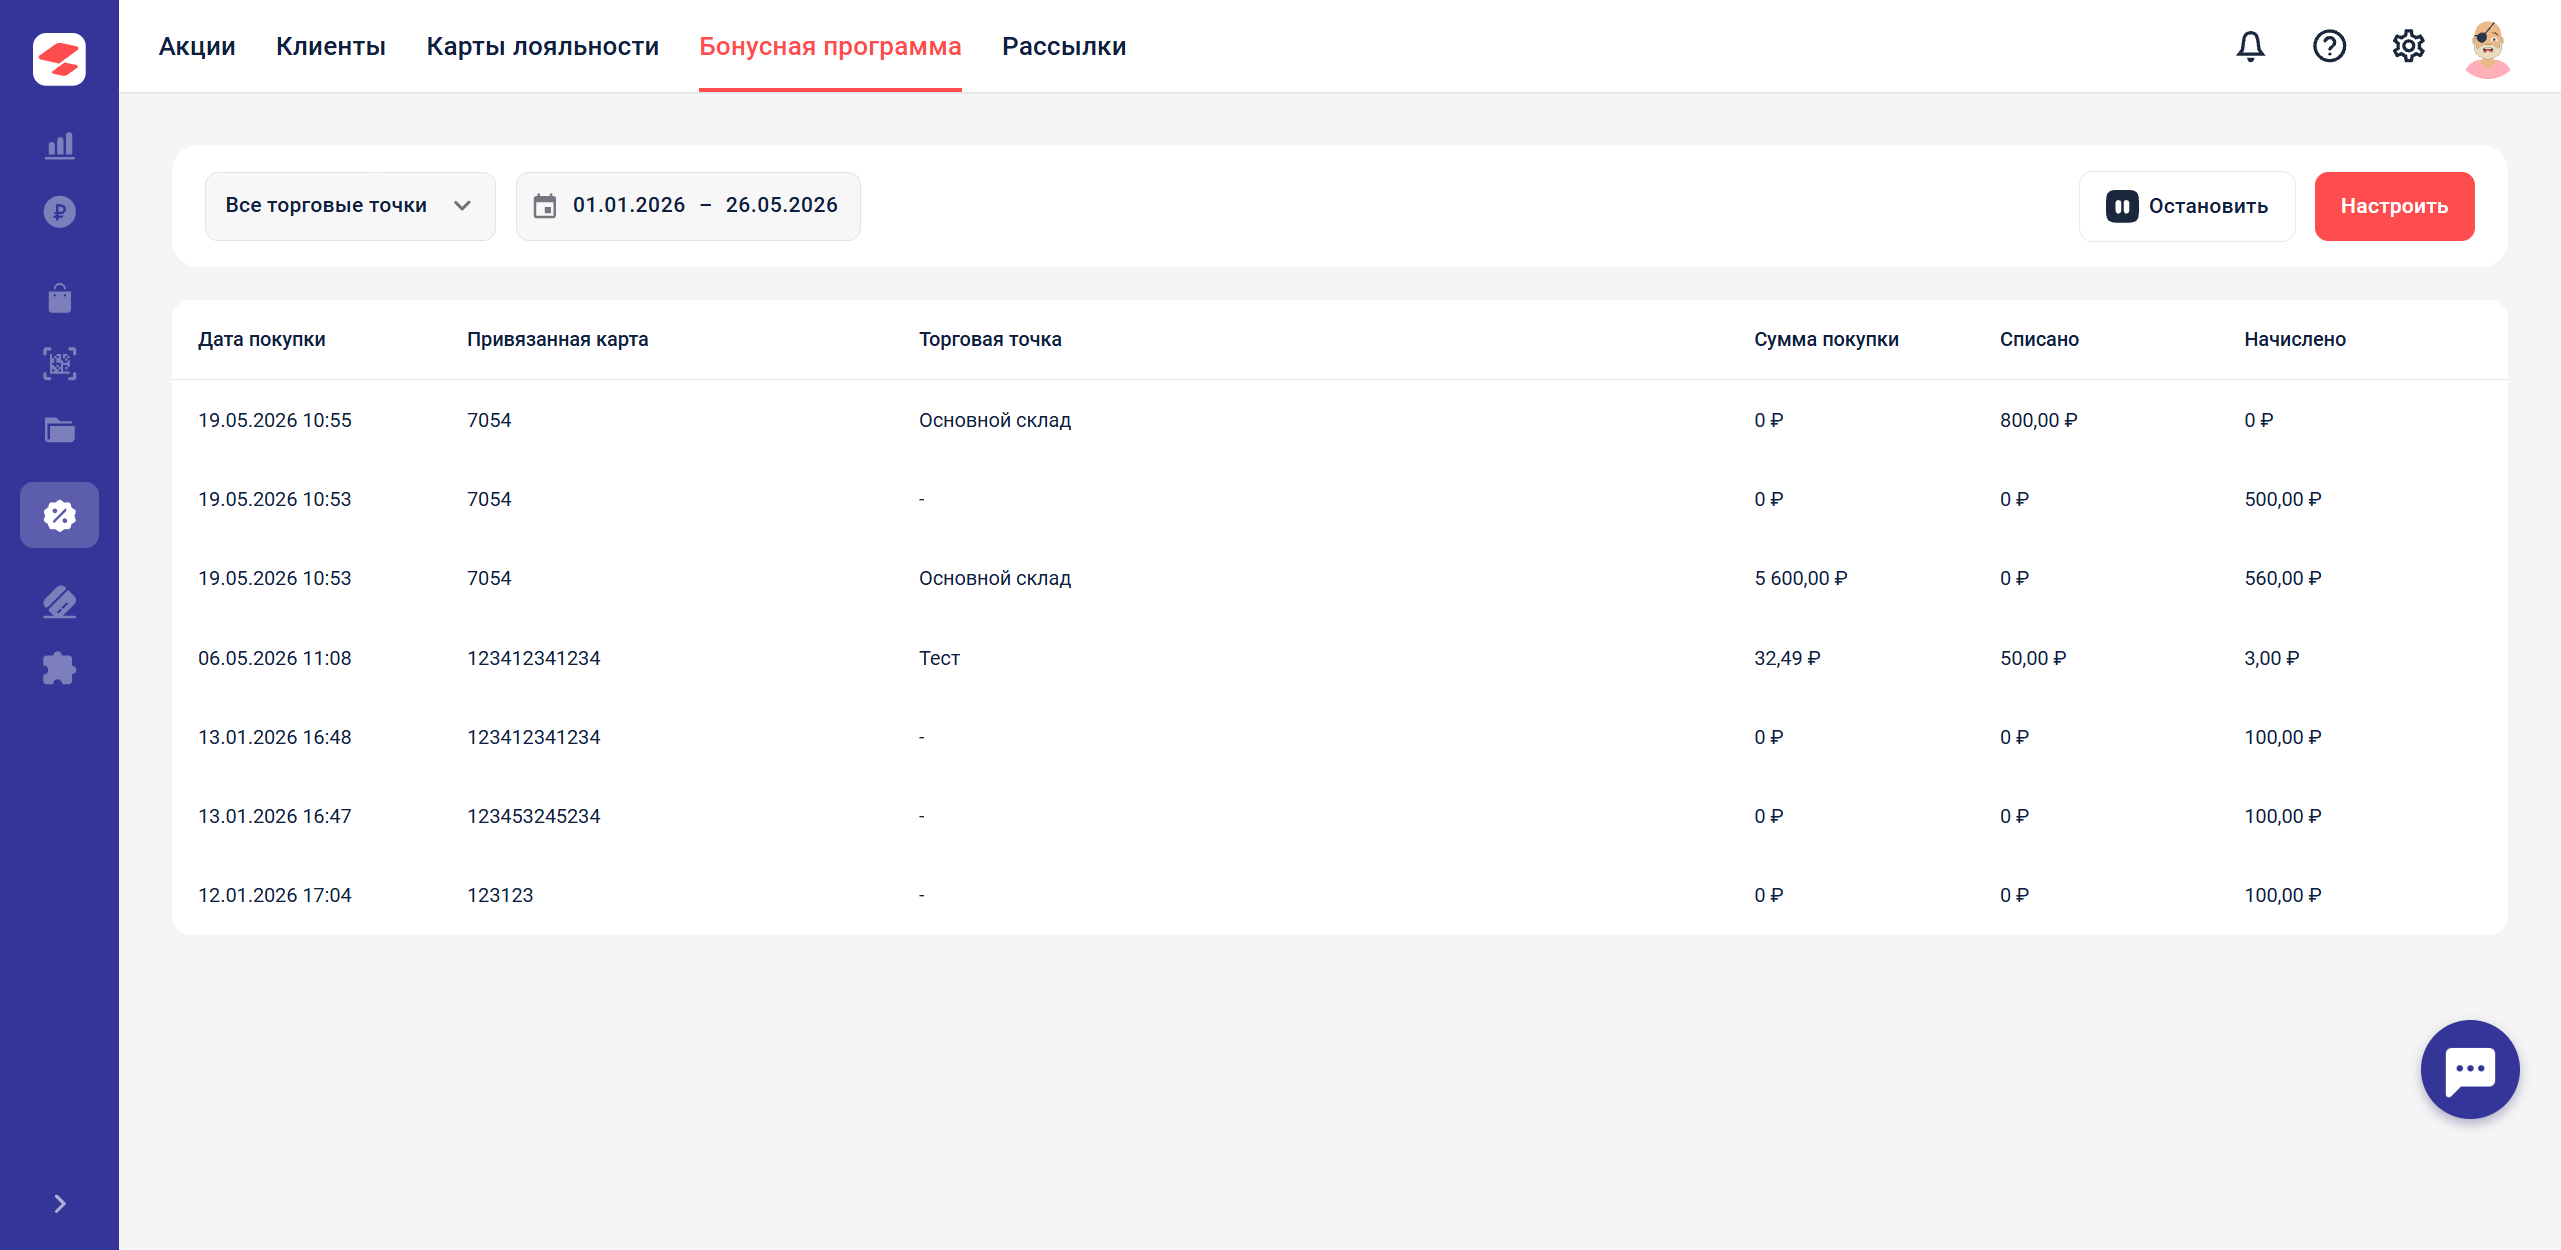Open notifications bell icon
Image resolution: width=2561 pixels, height=1250 pixels.
pyautogui.click(x=2250, y=46)
